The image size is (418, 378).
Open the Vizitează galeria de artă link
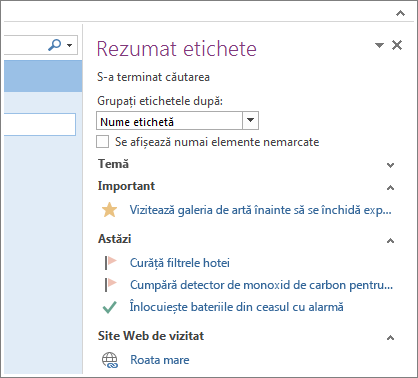point(260,210)
